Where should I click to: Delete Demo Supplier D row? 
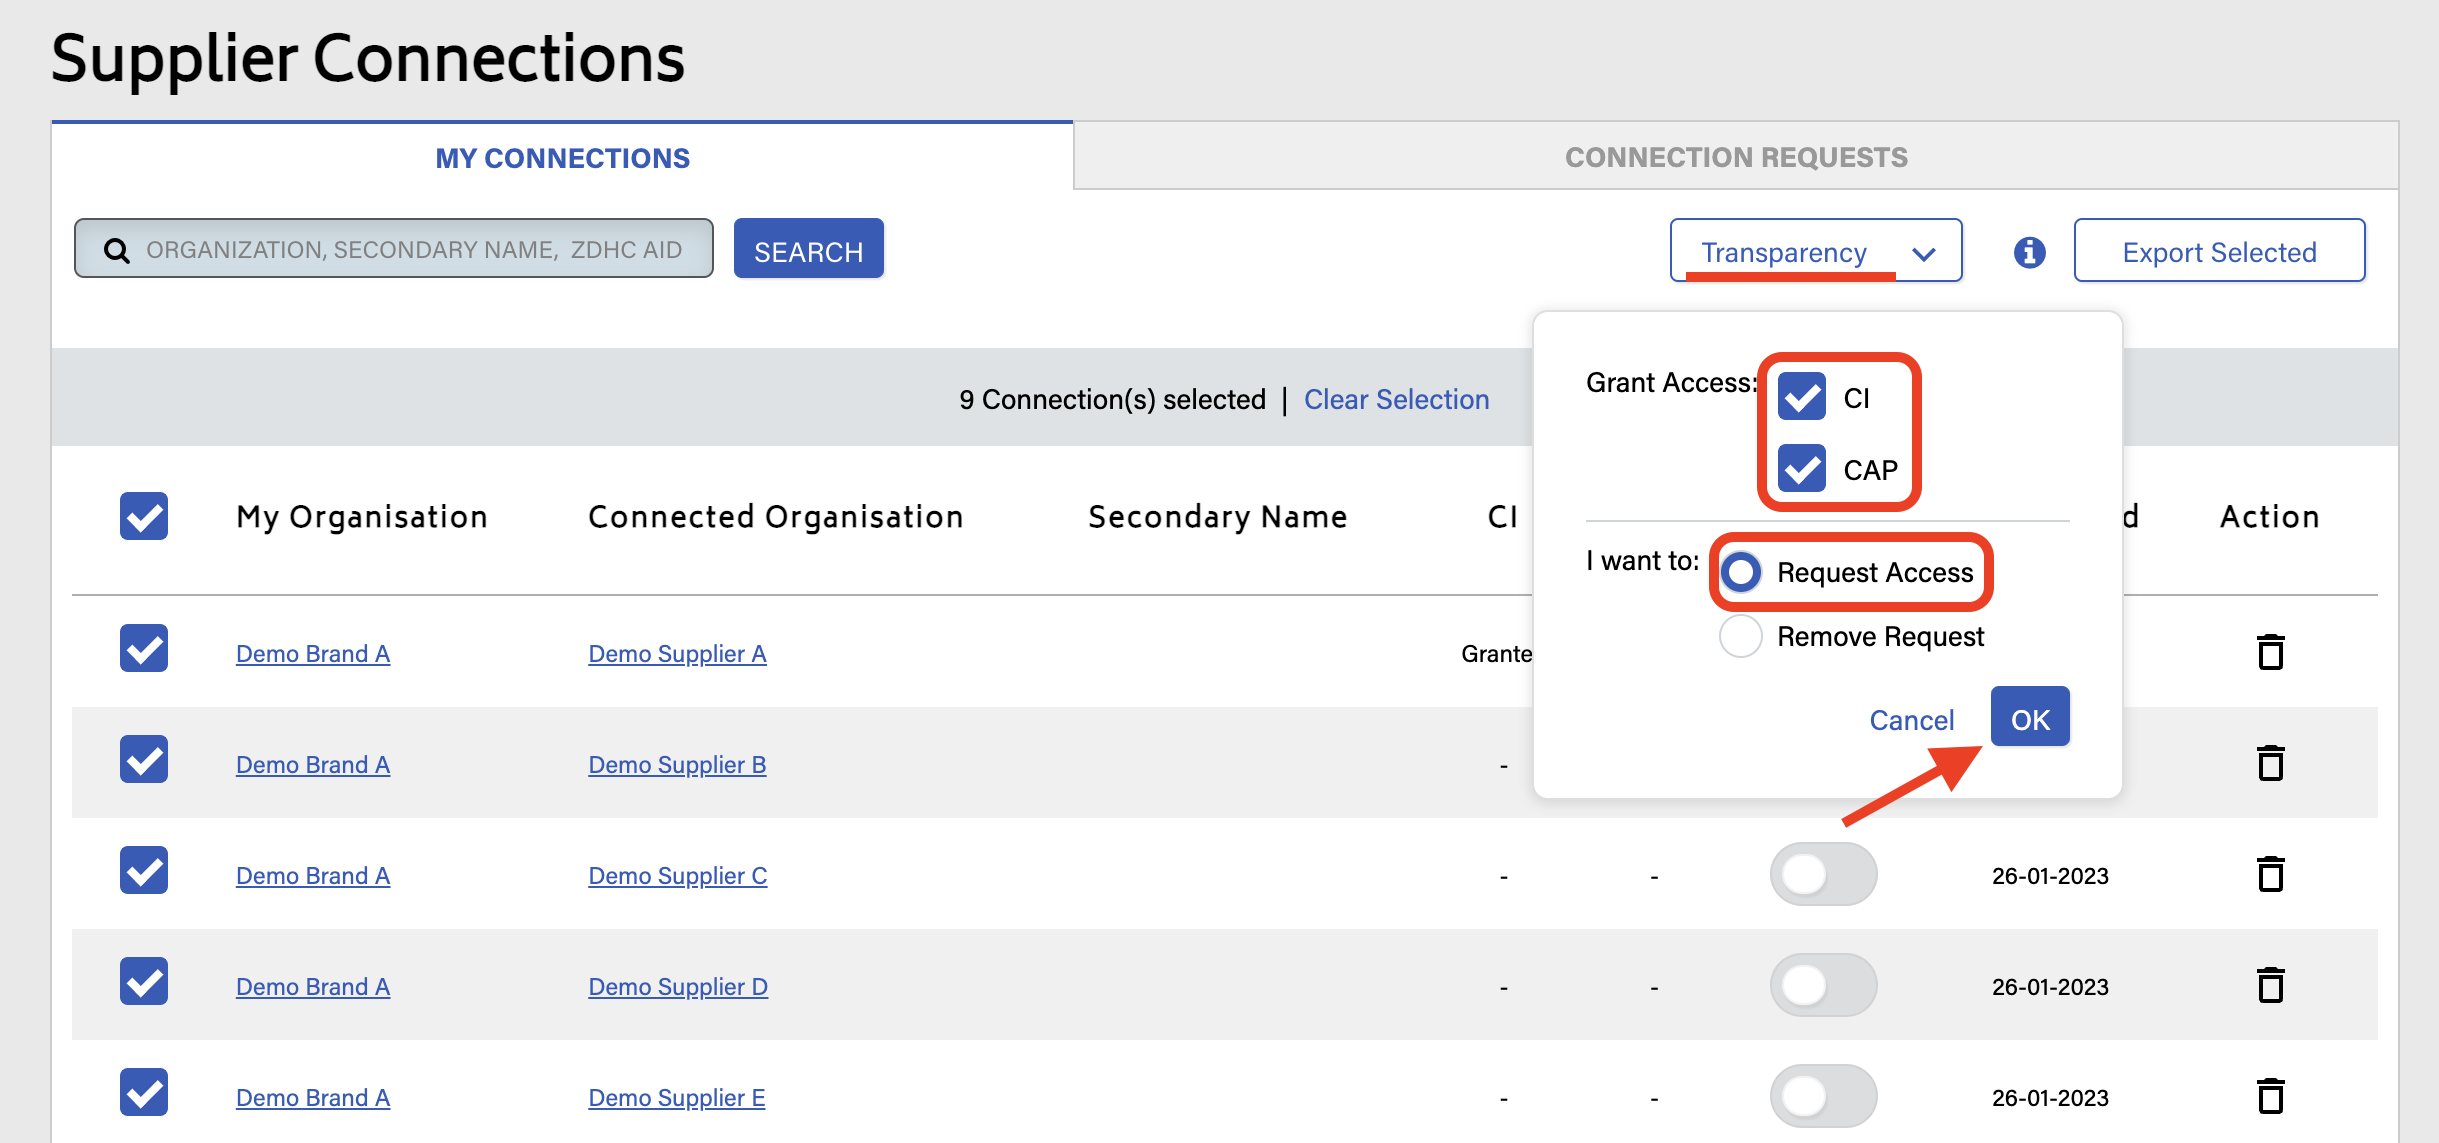point(2271,986)
